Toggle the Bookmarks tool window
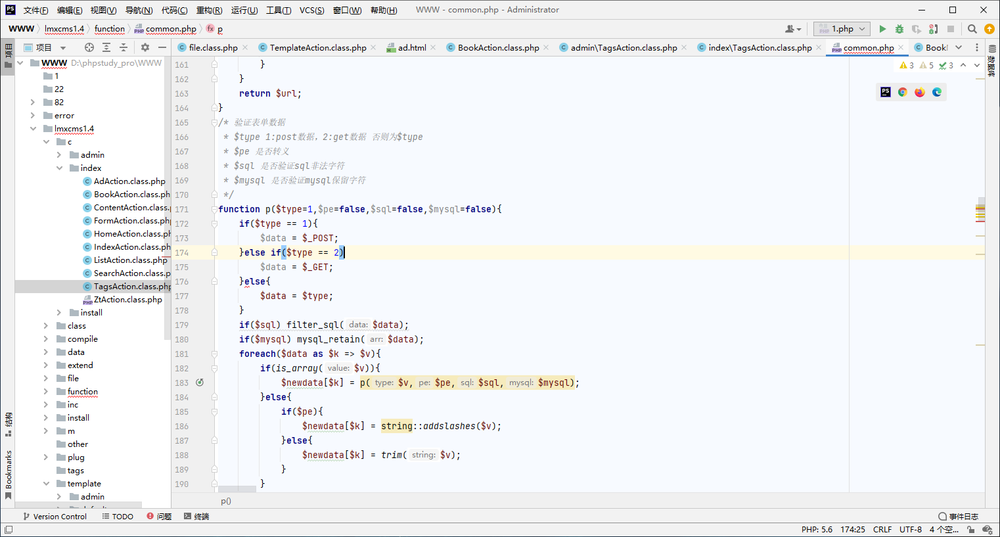The image size is (1000, 537). click(8, 474)
